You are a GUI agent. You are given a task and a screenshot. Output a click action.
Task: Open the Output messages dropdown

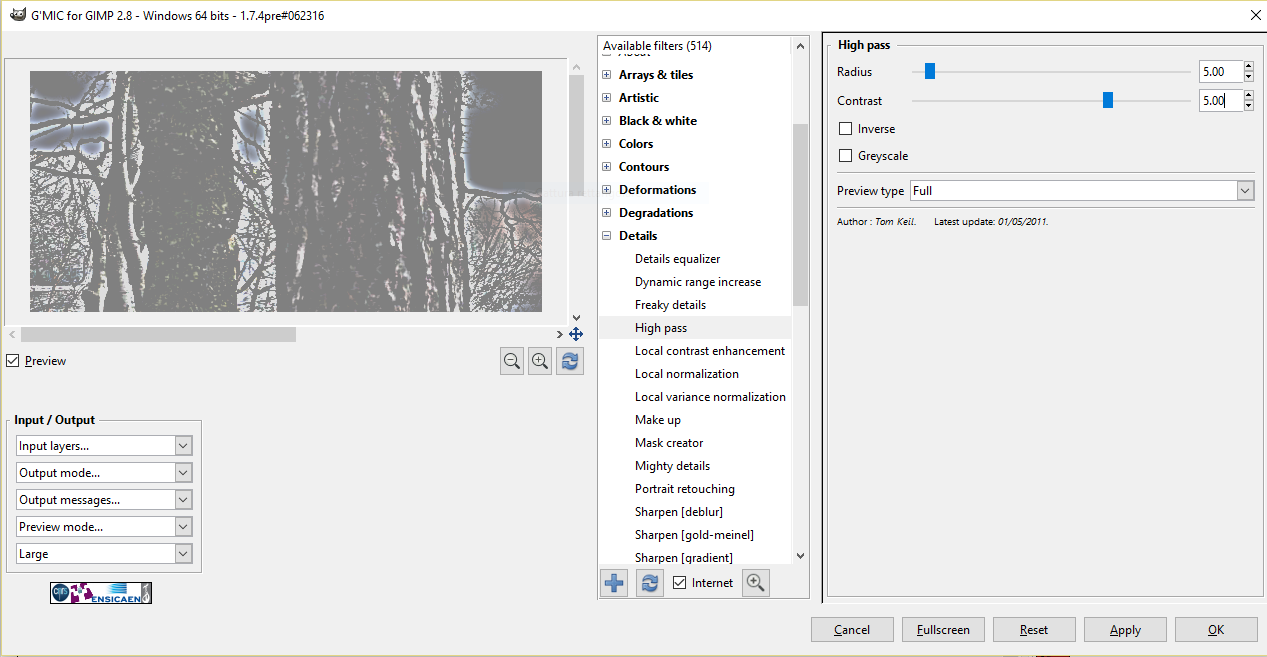coord(104,500)
